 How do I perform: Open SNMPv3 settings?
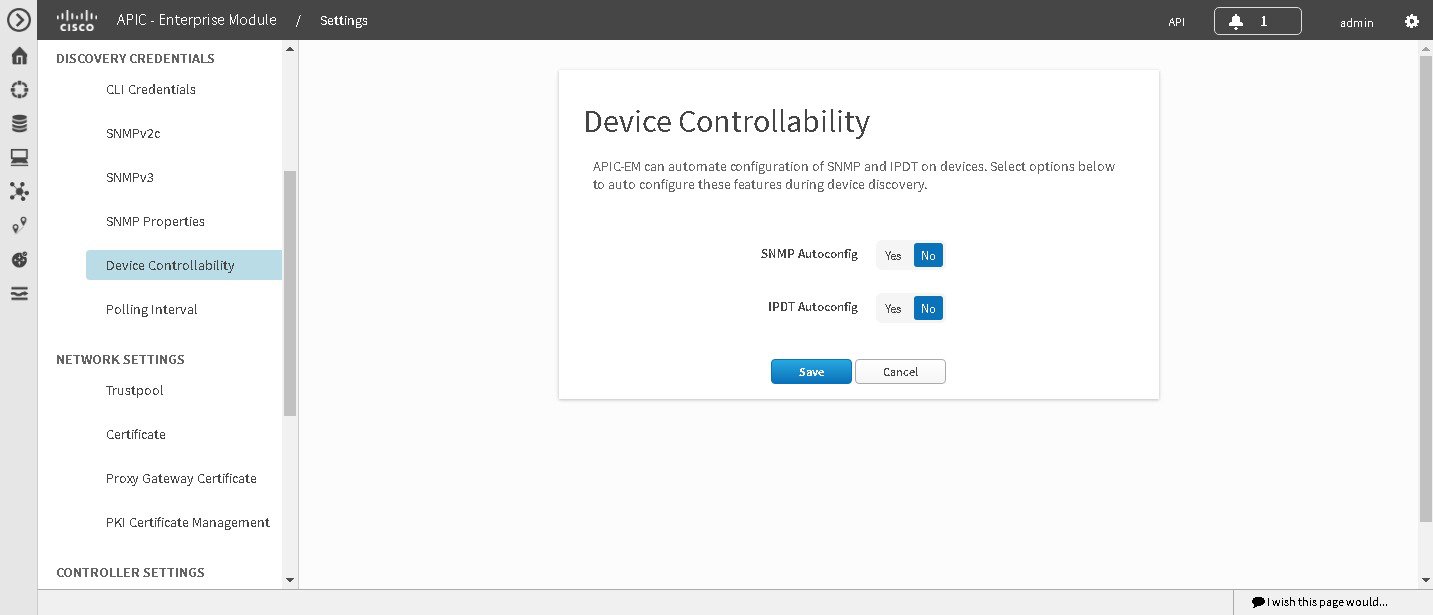tap(133, 177)
